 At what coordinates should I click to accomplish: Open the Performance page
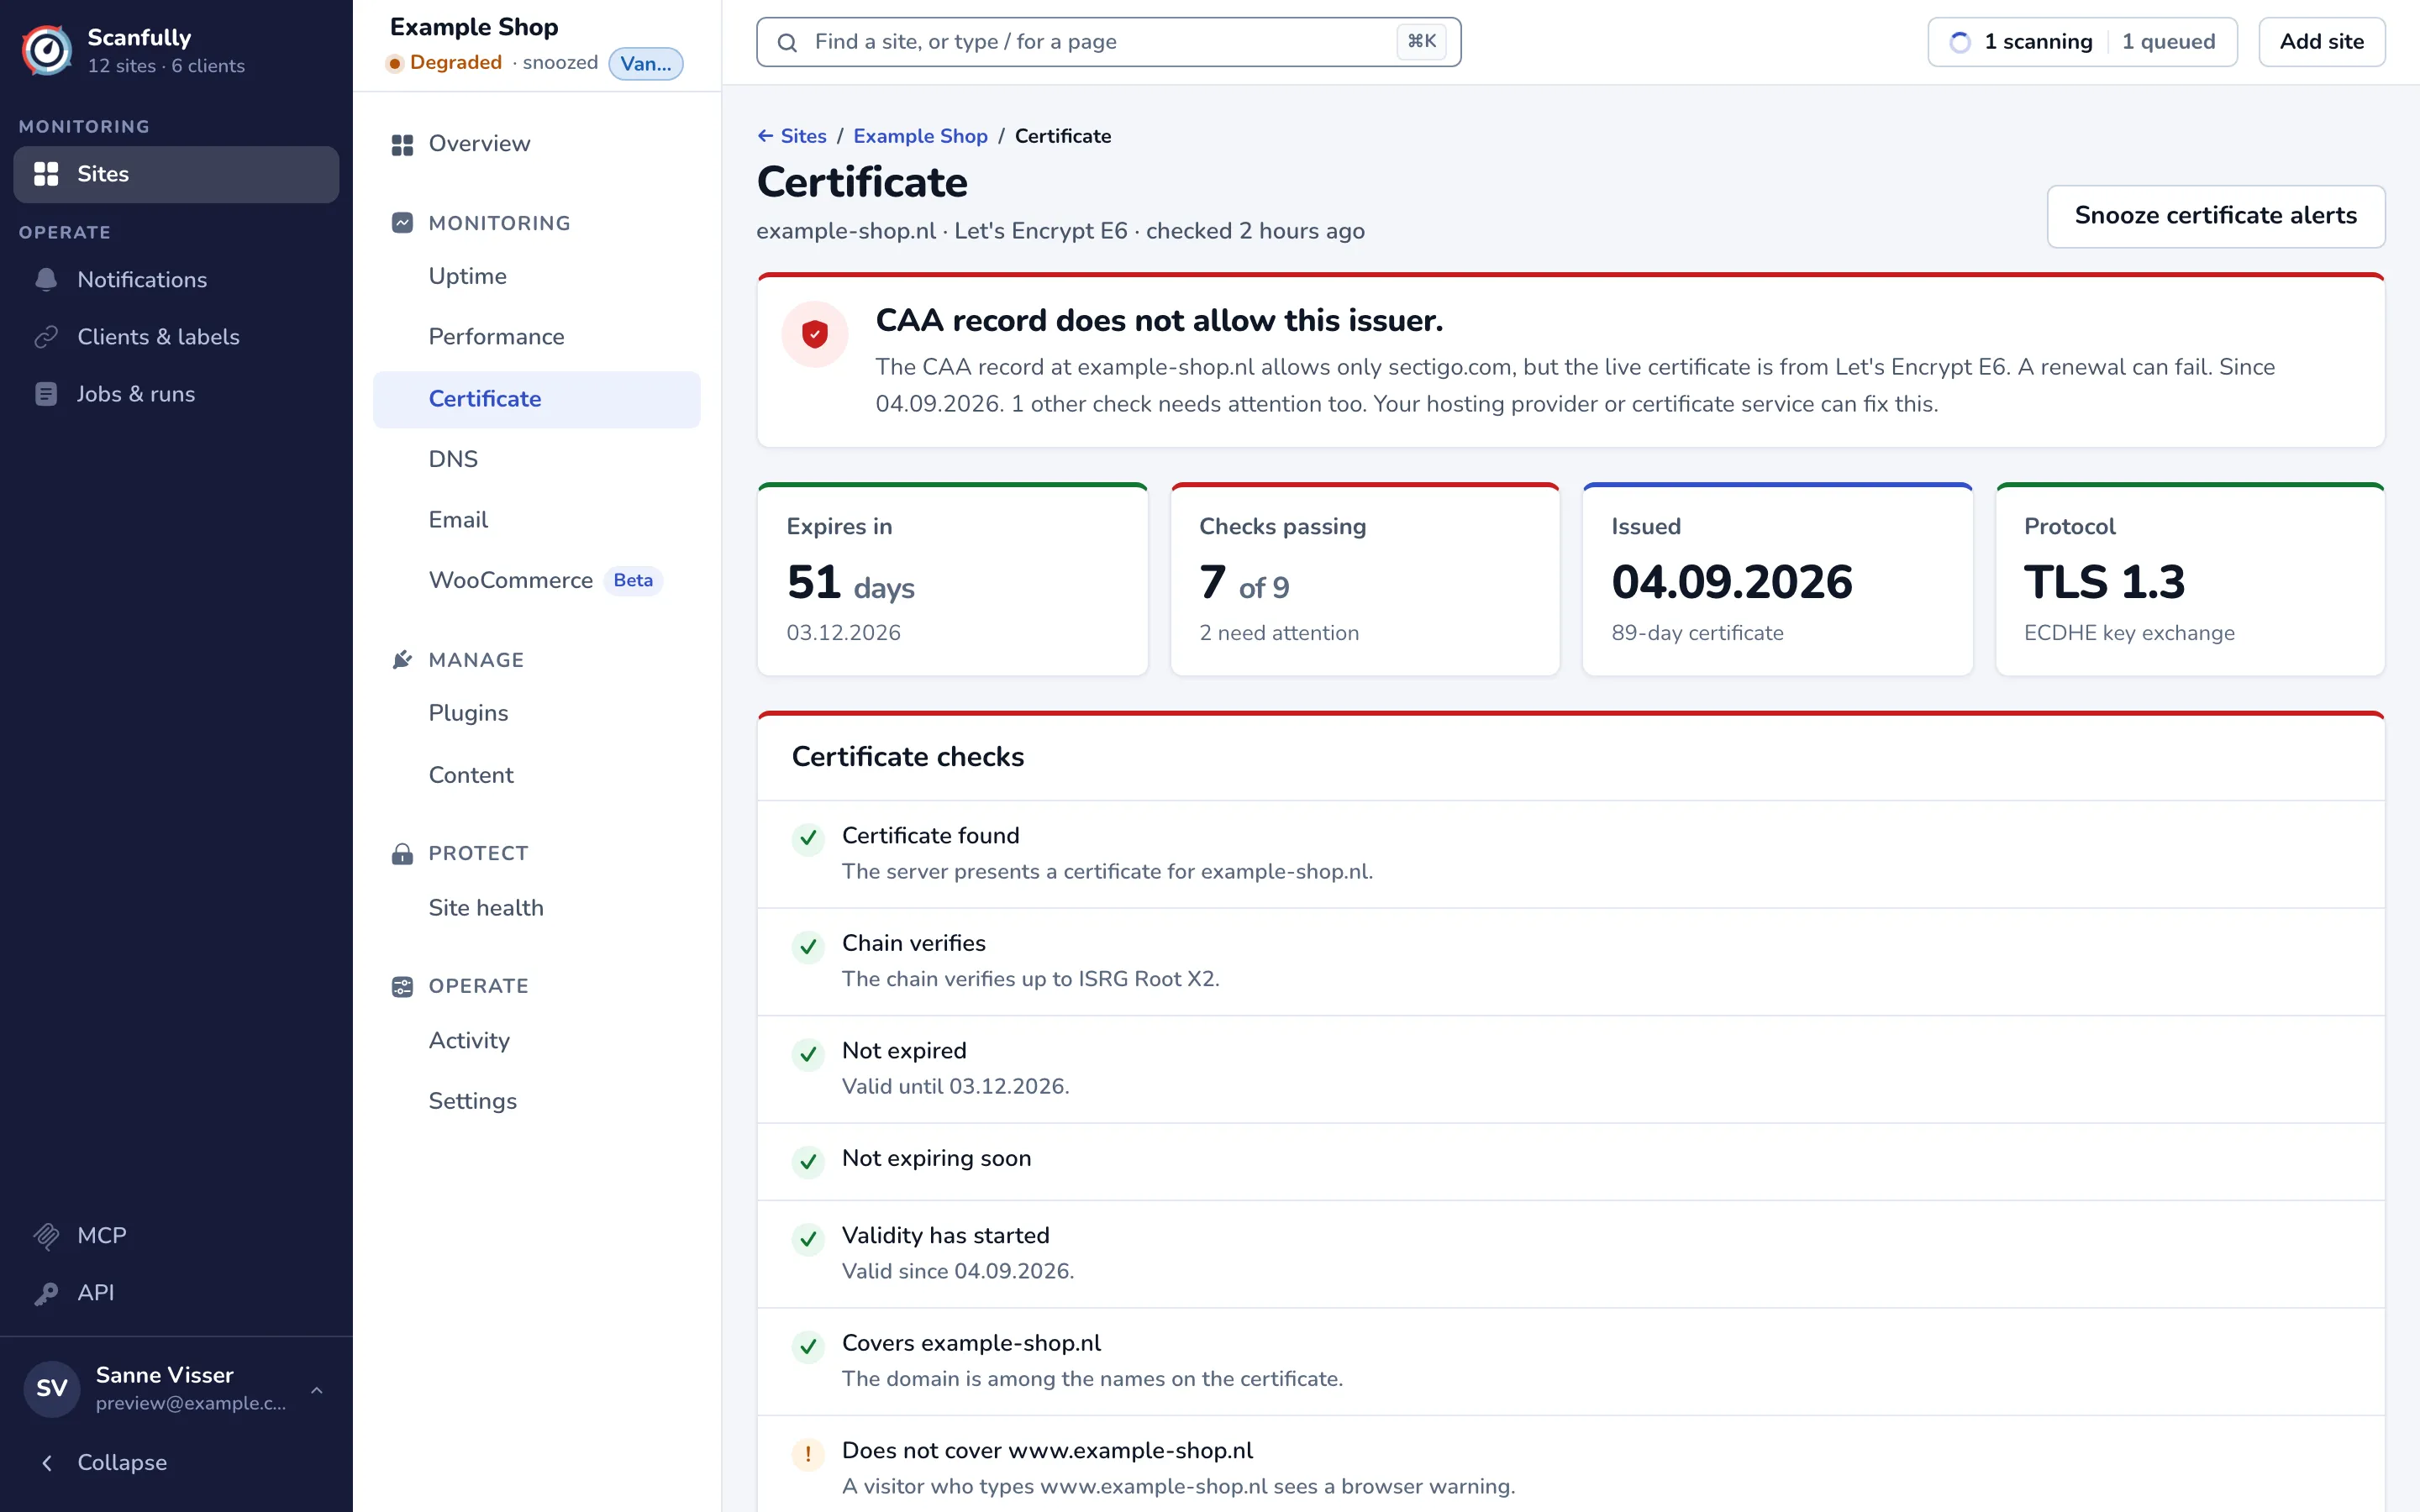(x=537, y=337)
